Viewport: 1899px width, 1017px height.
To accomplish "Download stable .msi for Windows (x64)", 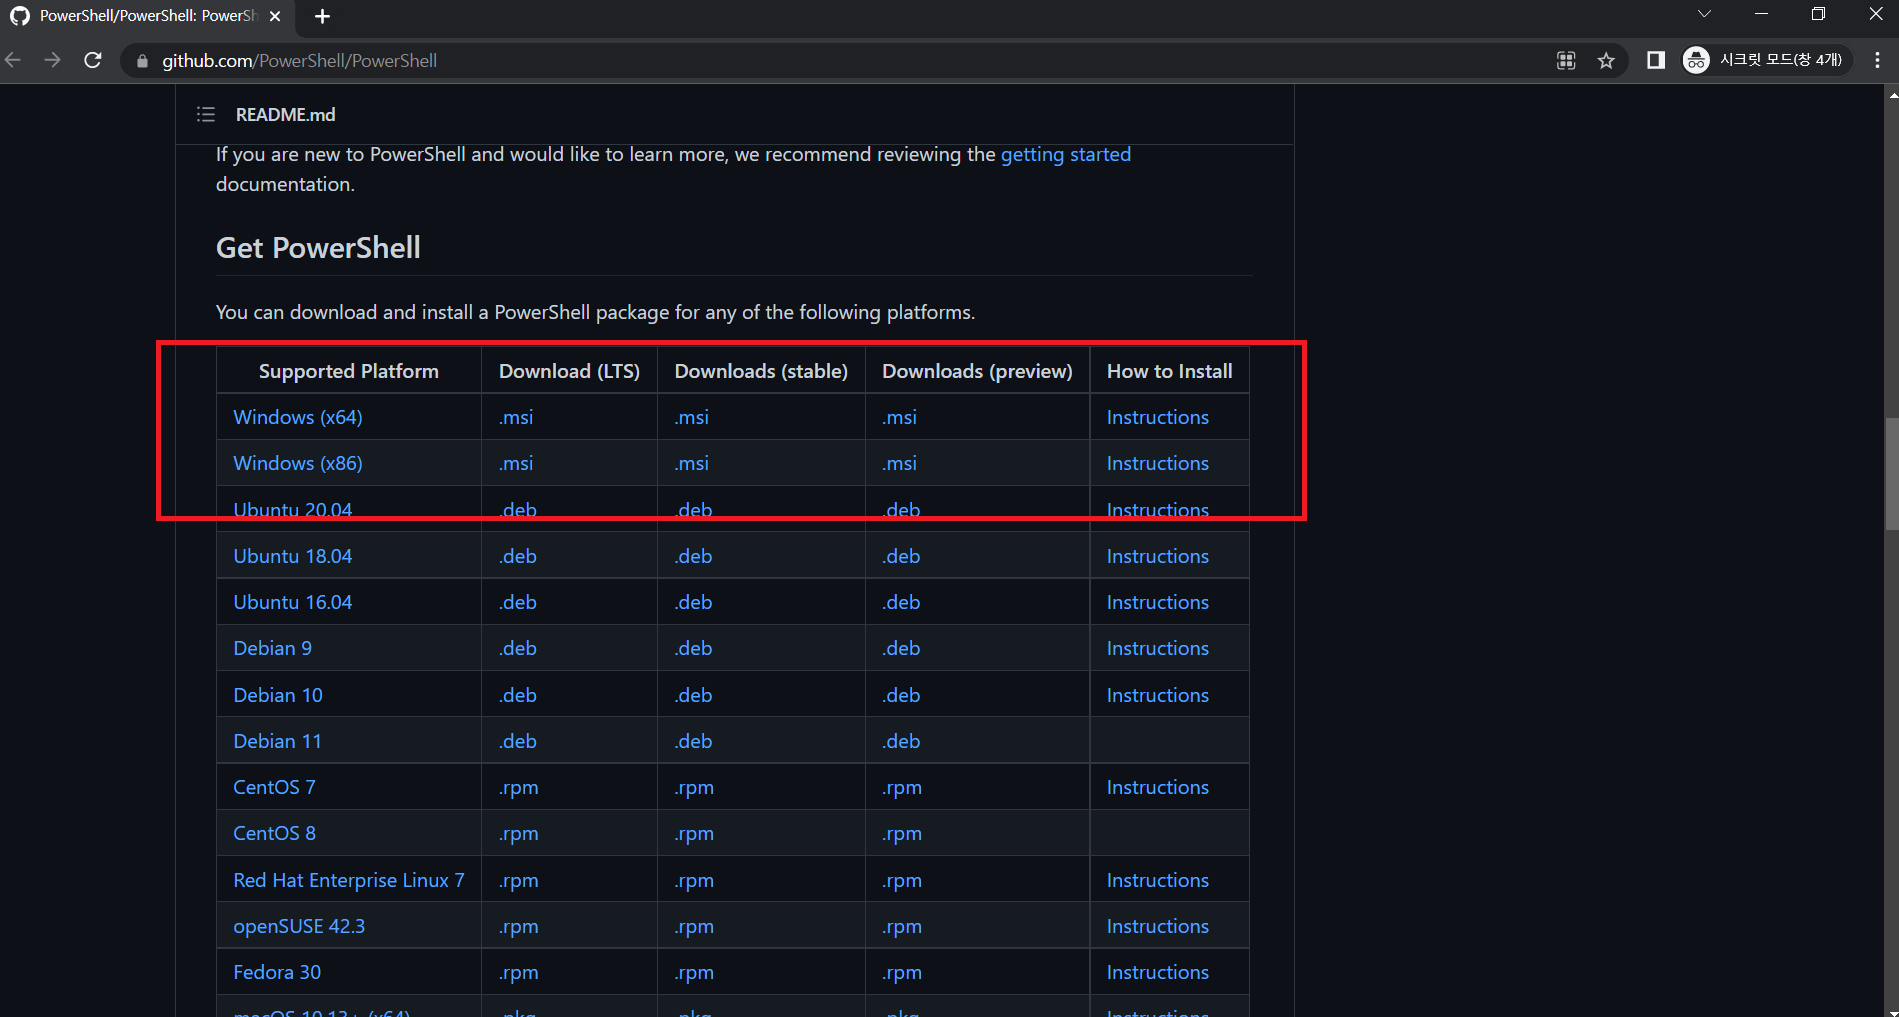I will [691, 417].
